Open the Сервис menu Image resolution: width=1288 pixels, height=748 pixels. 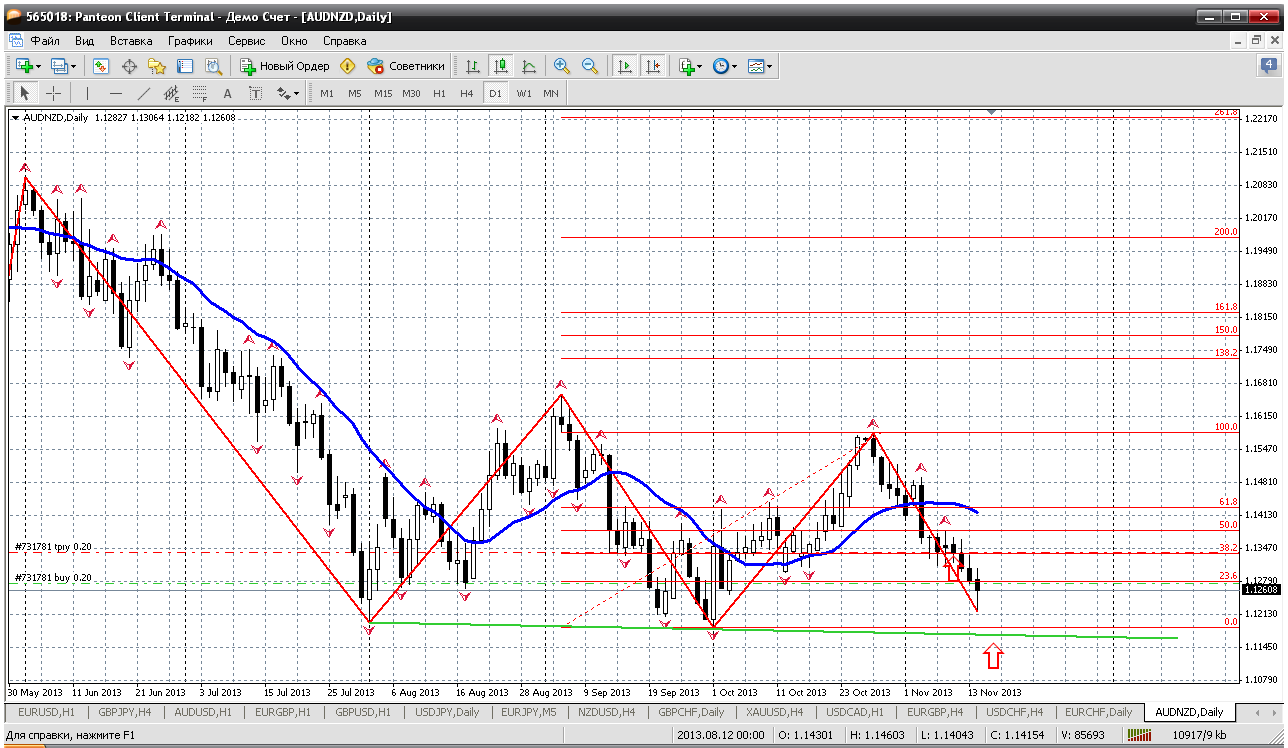point(246,41)
